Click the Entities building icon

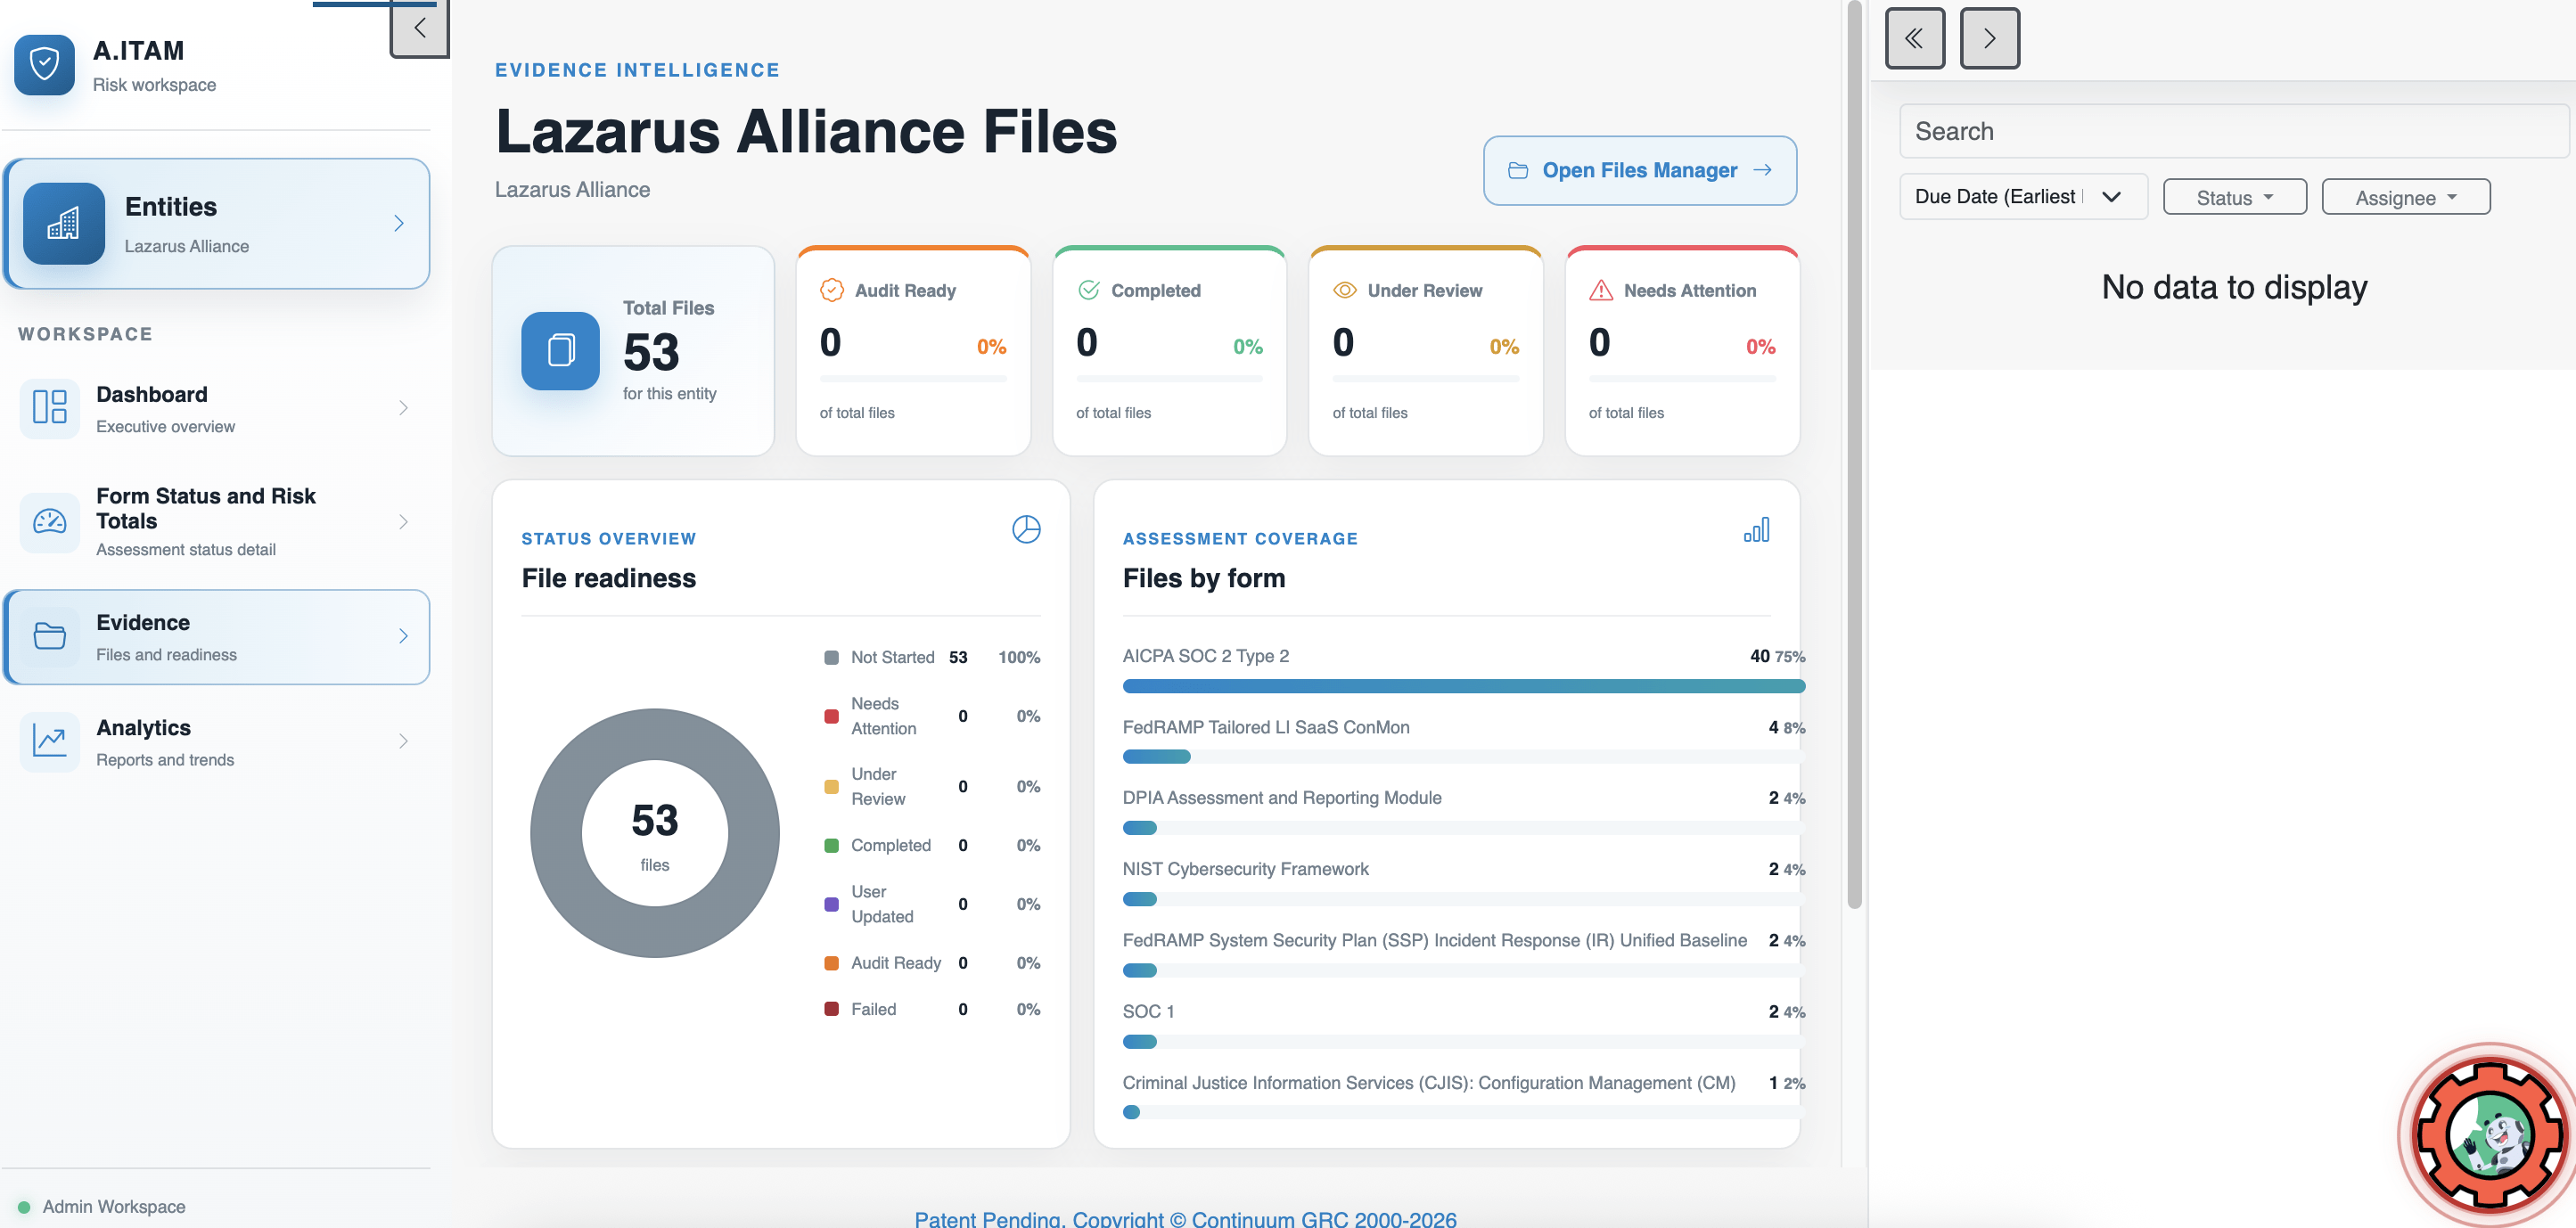pos(64,223)
